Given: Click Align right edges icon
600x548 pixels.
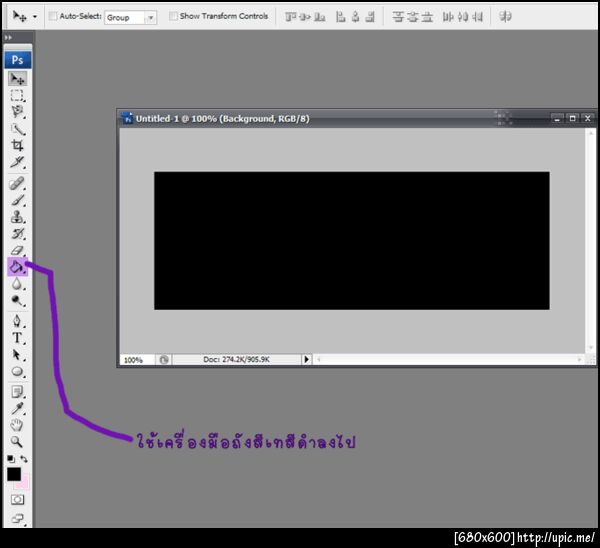Looking at the screenshot, I should coord(370,17).
